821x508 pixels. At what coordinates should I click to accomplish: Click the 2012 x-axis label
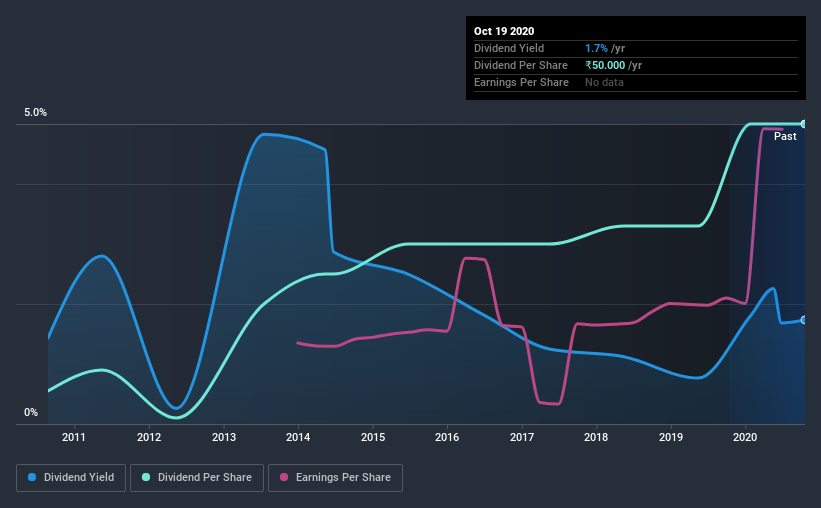(x=149, y=437)
